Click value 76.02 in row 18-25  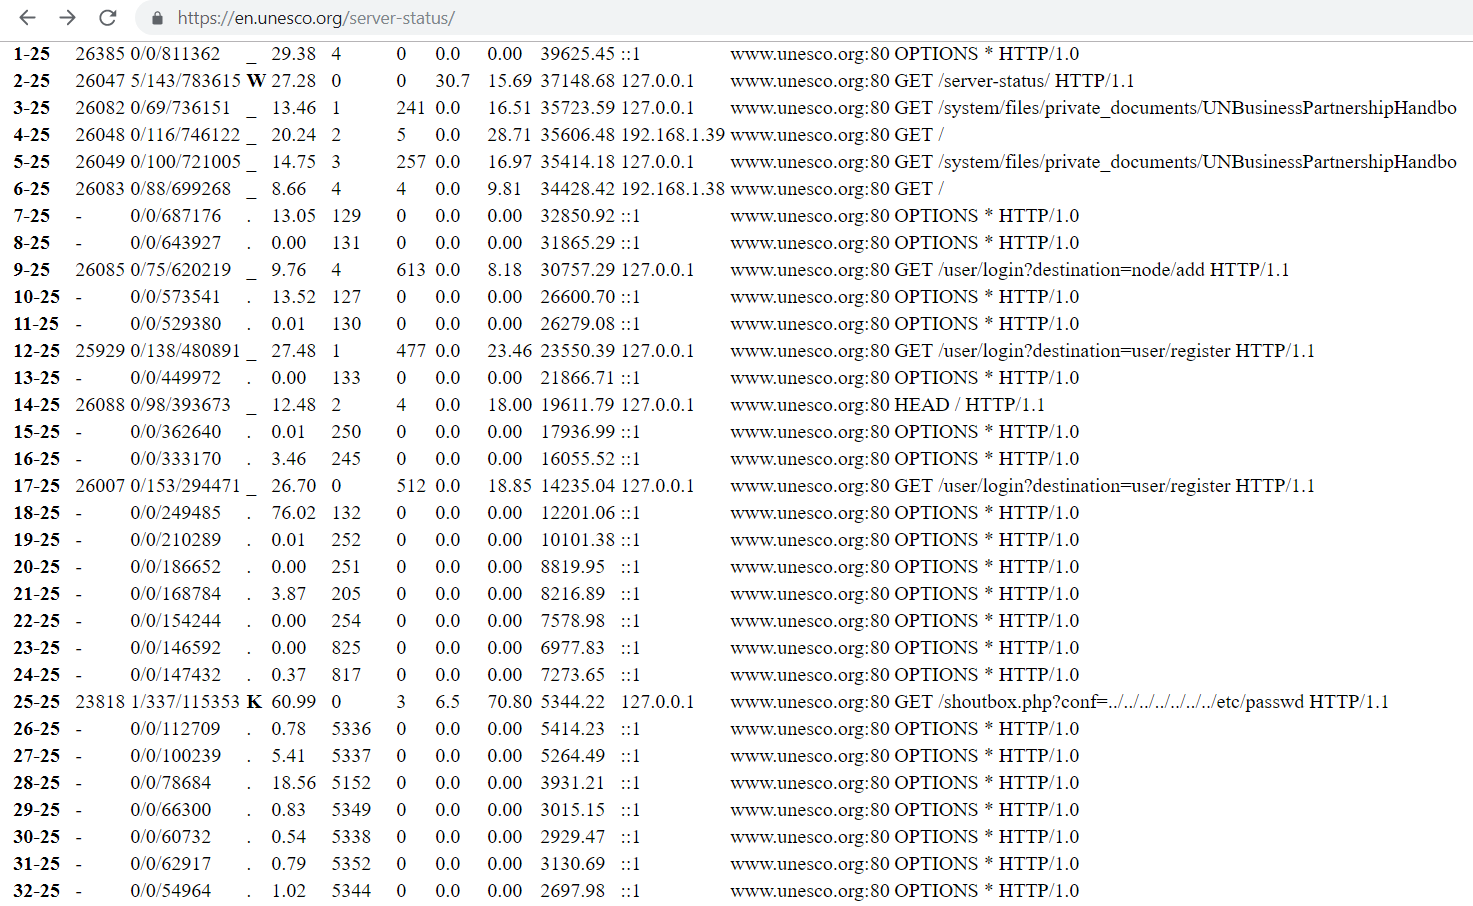294,513
